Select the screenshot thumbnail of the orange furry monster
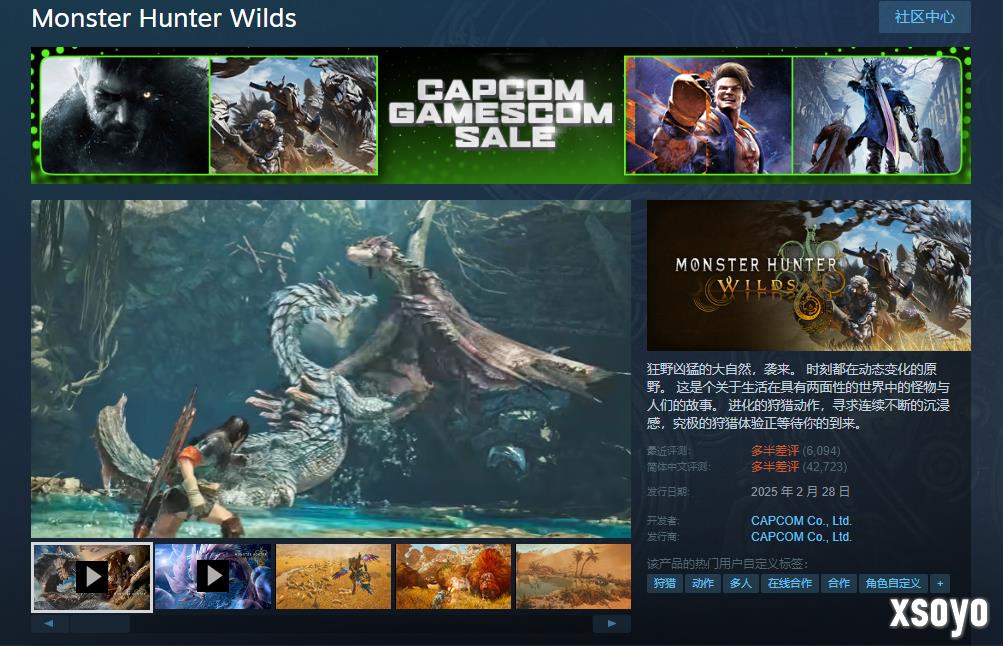The image size is (1003, 646). pos(454,576)
